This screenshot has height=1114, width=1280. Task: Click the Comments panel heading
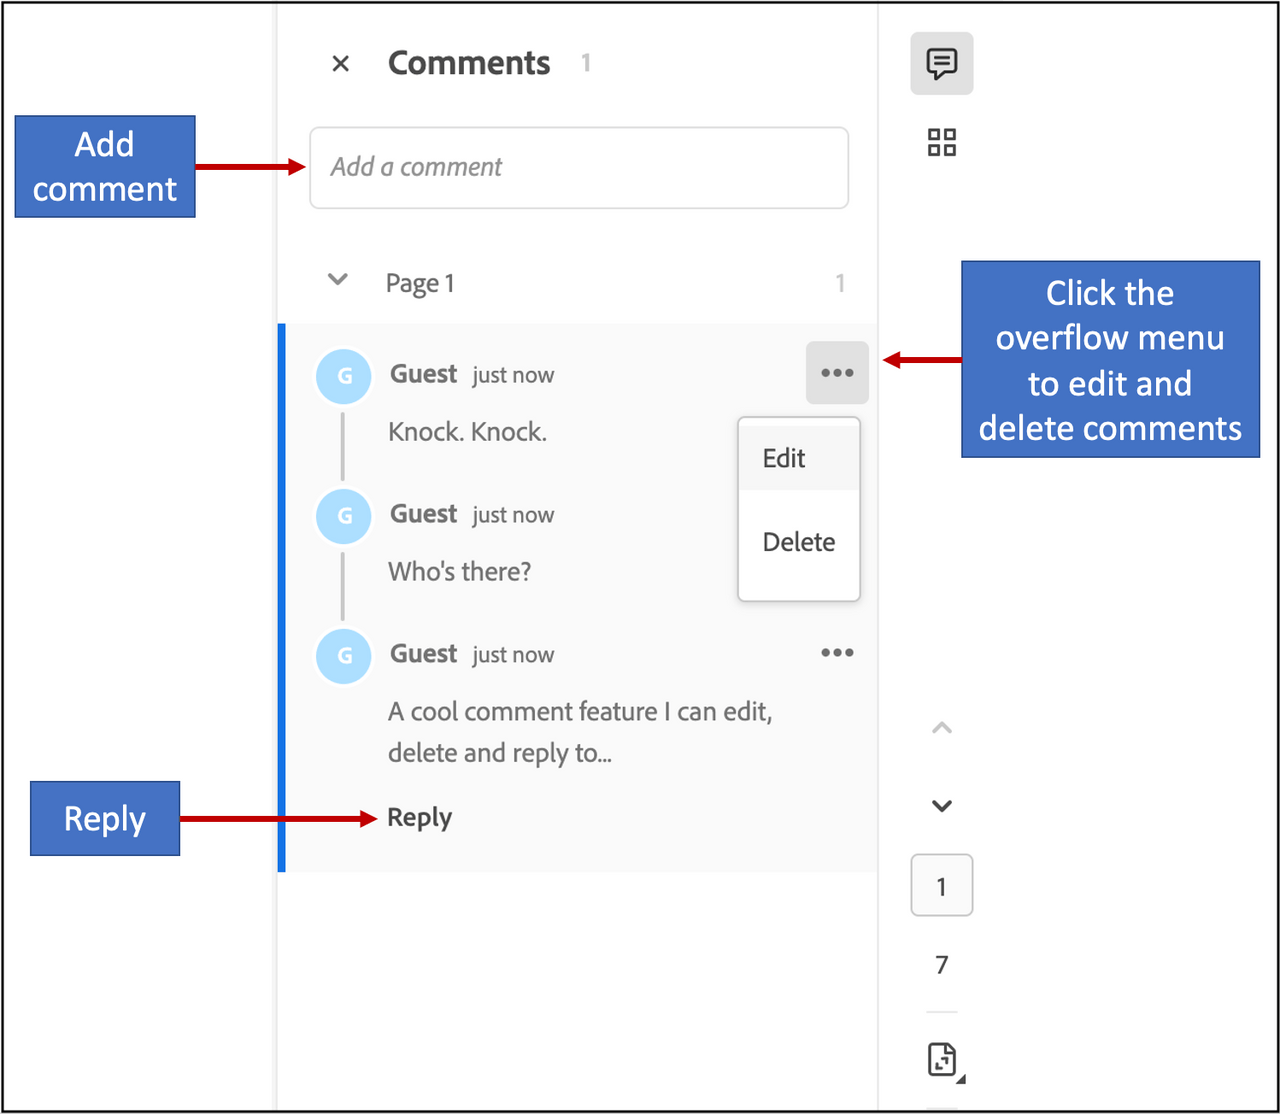click(x=469, y=63)
